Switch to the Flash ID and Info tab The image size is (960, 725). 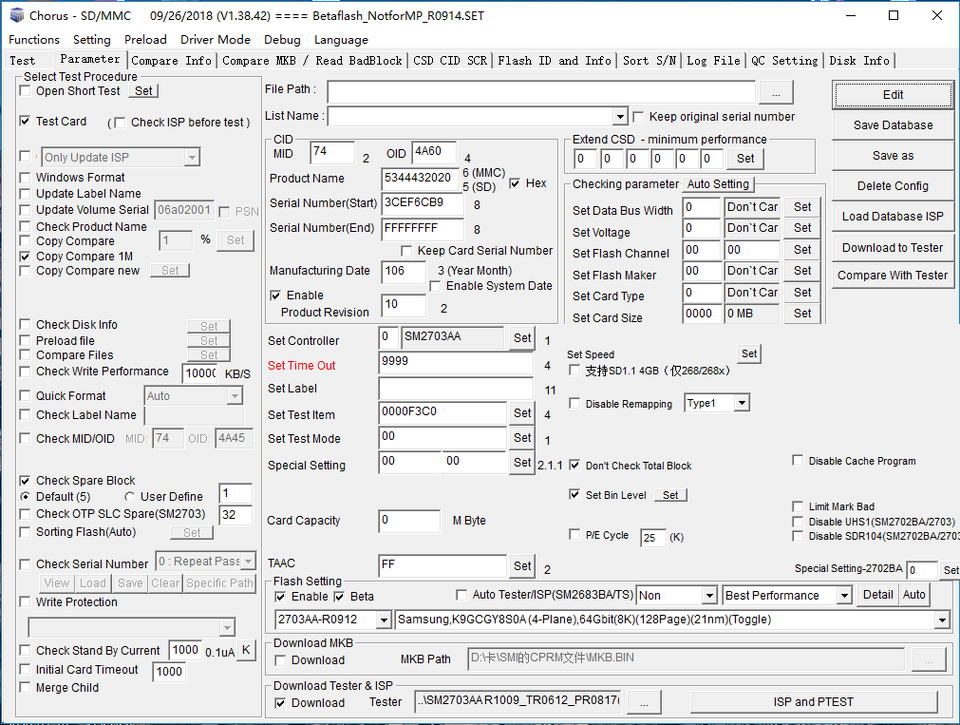pyautogui.click(x=555, y=61)
